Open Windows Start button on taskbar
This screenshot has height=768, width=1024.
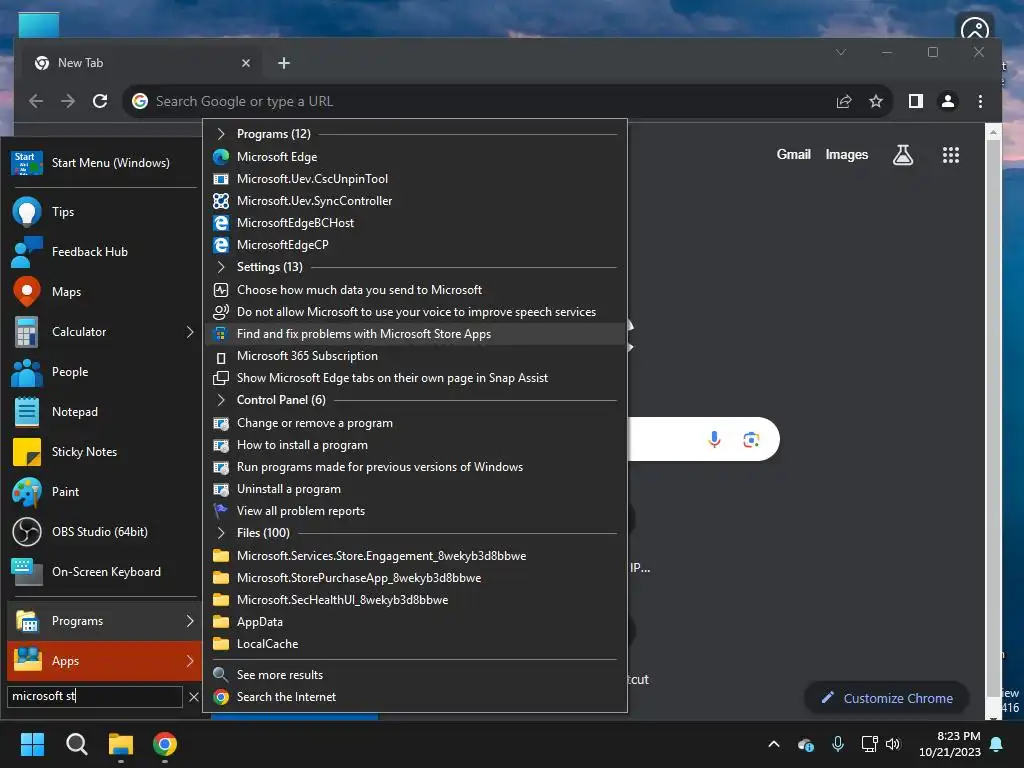32,744
